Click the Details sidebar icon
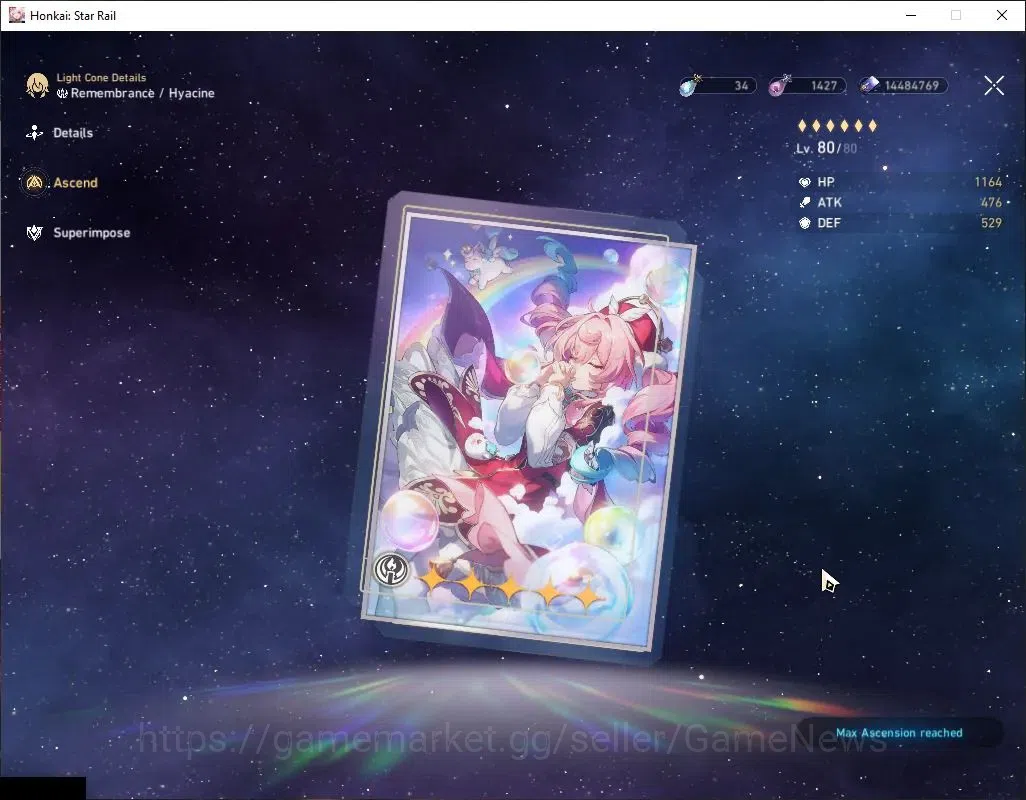The height and width of the screenshot is (800, 1026). click(34, 133)
